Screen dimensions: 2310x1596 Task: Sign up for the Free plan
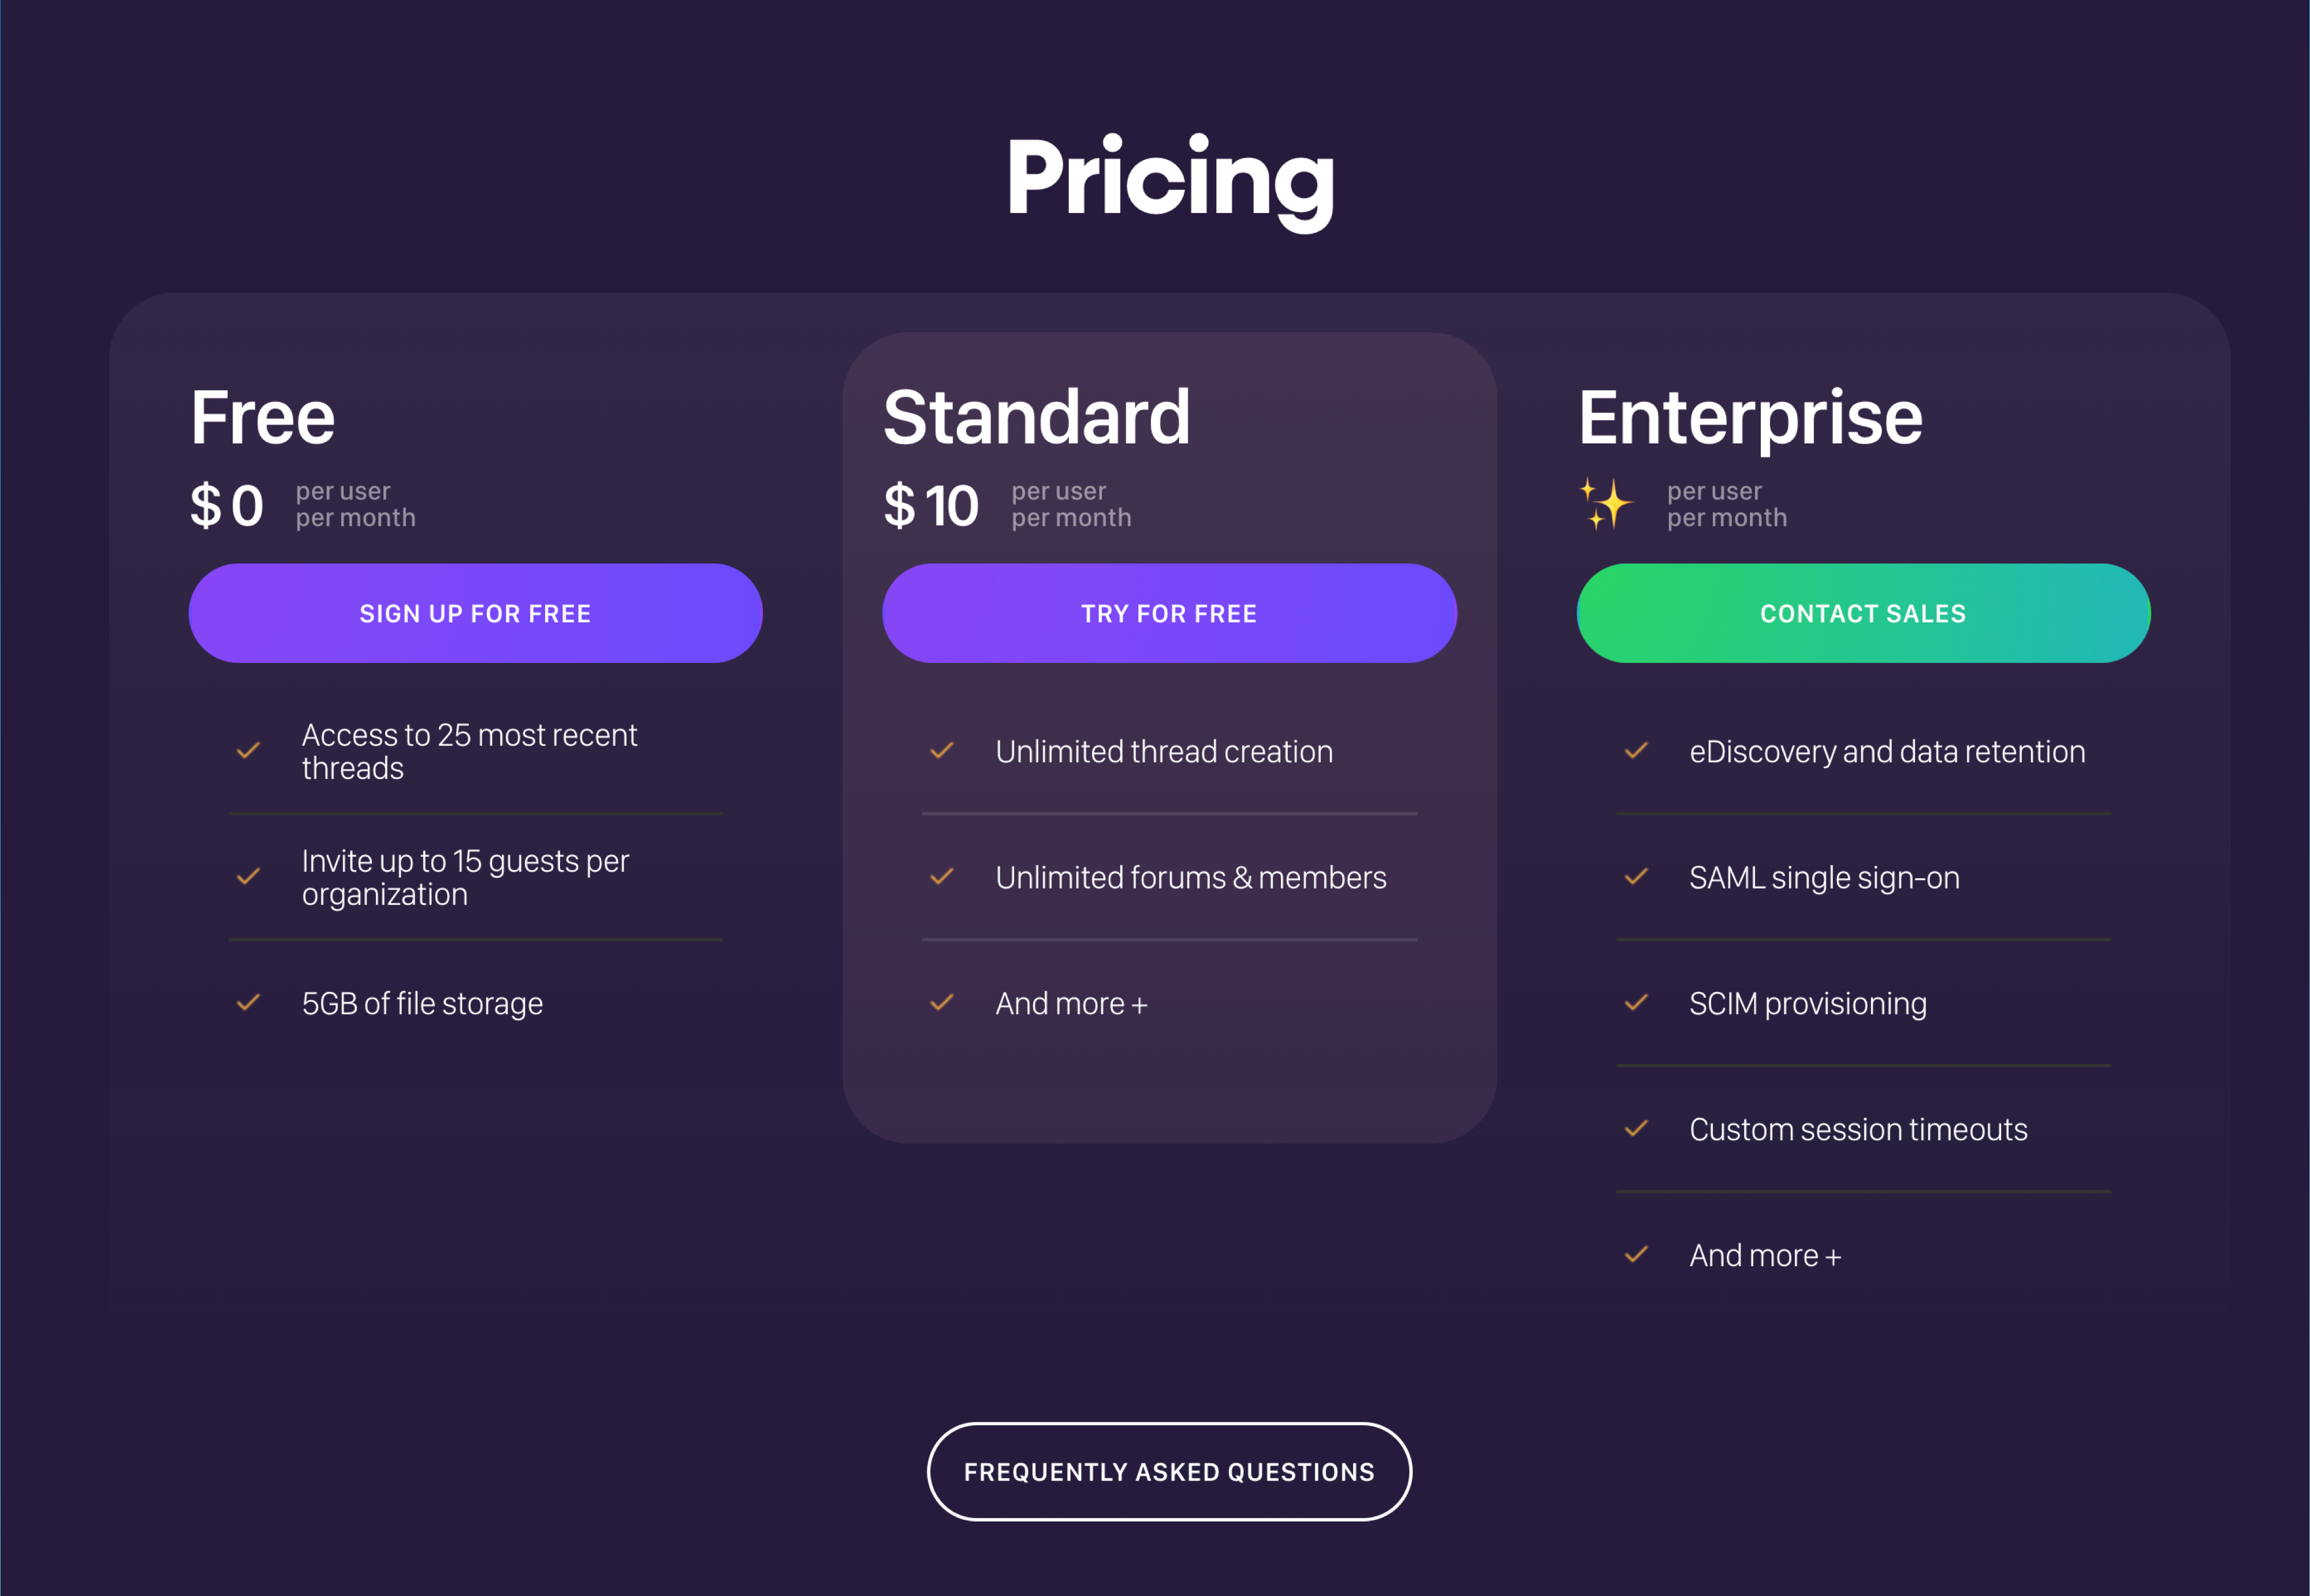[x=475, y=613]
